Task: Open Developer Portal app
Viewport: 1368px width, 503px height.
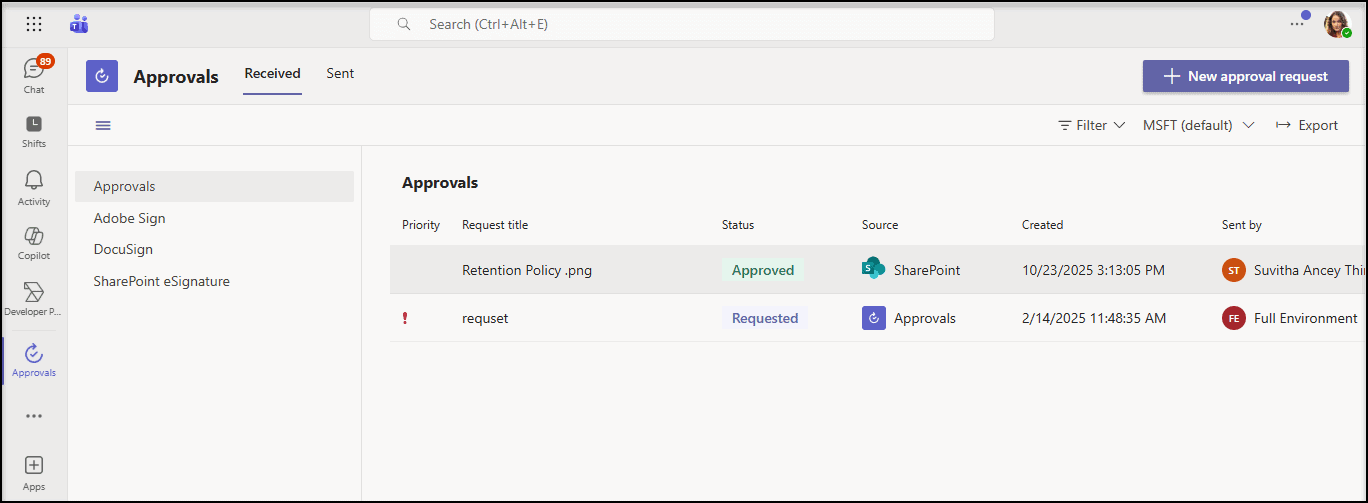Action: pos(34,299)
